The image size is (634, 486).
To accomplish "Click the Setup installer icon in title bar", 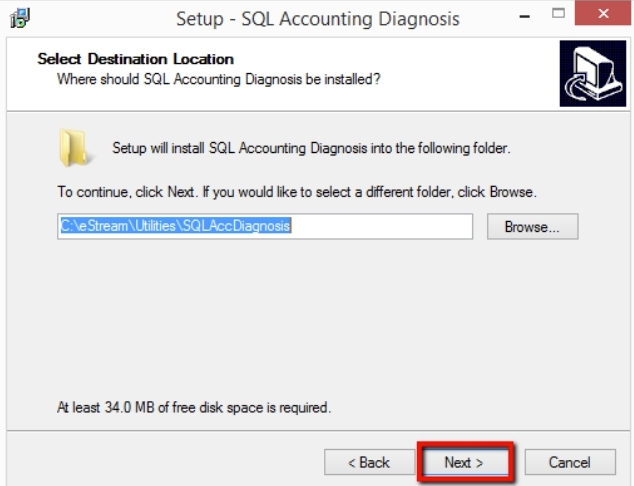I will pyautogui.click(x=17, y=17).
